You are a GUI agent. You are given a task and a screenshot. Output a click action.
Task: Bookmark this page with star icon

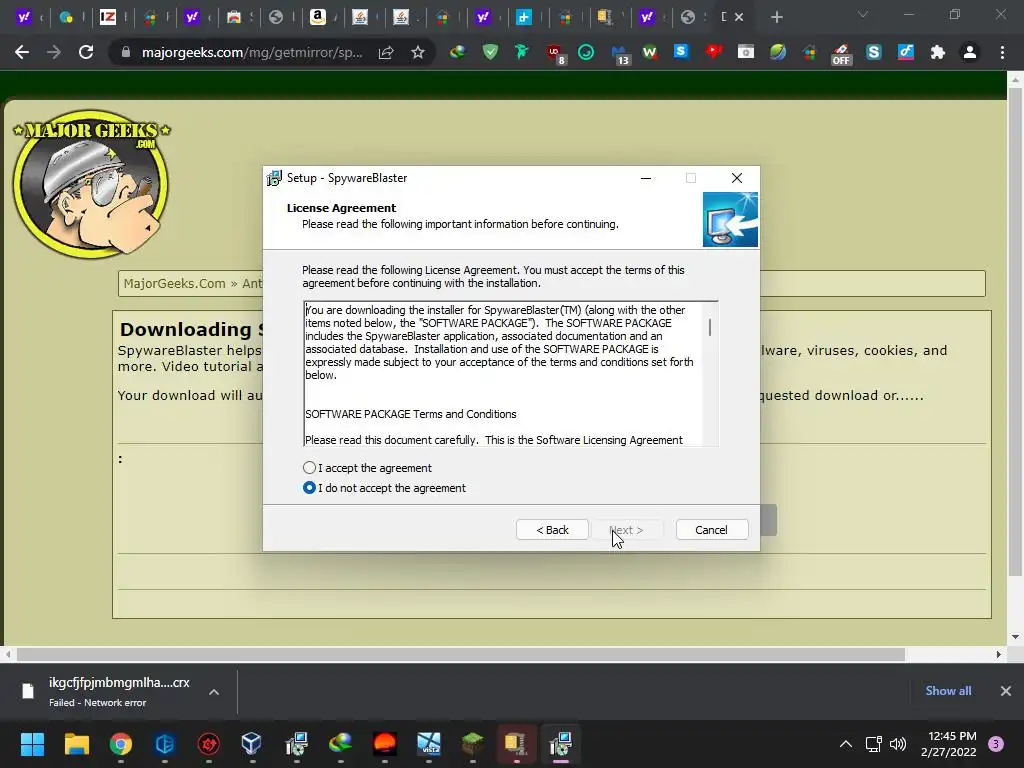point(418,52)
